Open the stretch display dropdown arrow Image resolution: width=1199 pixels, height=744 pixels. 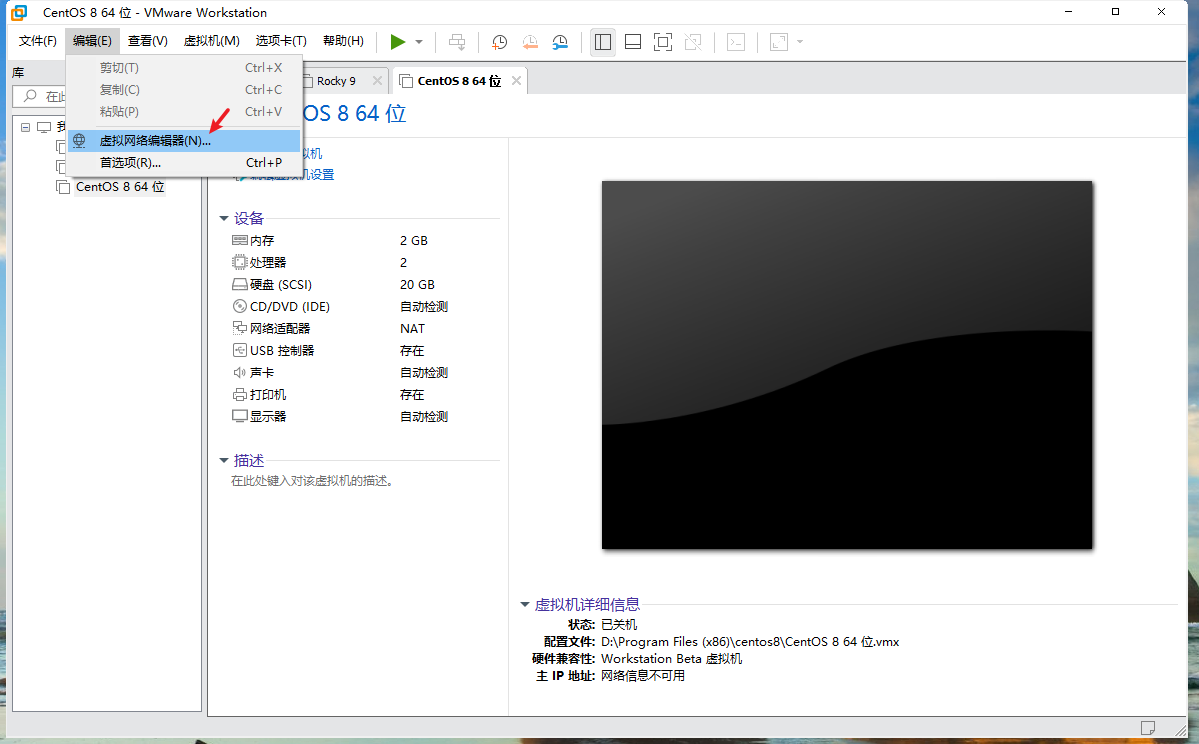pyautogui.click(x=800, y=42)
